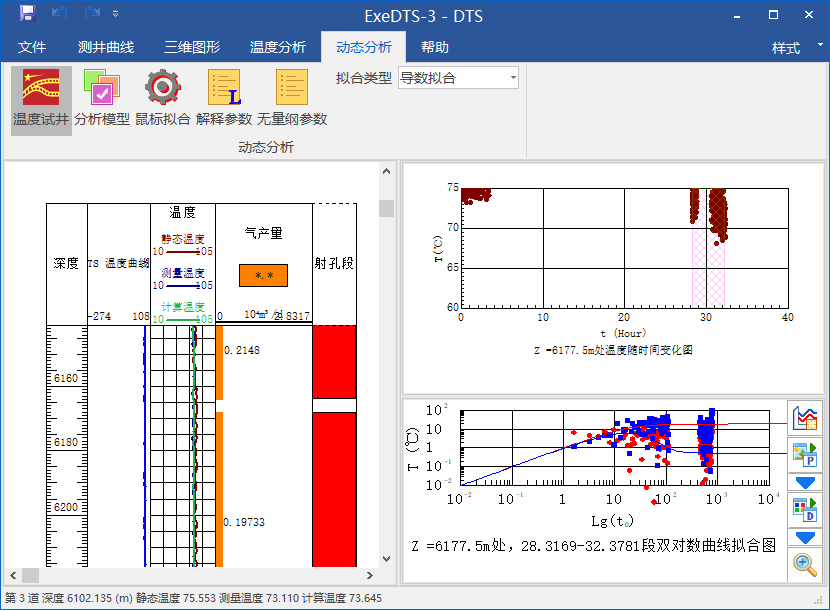The image size is (830, 610).
Task: Click the 温度试井 ribbon icon
Action: 41,100
